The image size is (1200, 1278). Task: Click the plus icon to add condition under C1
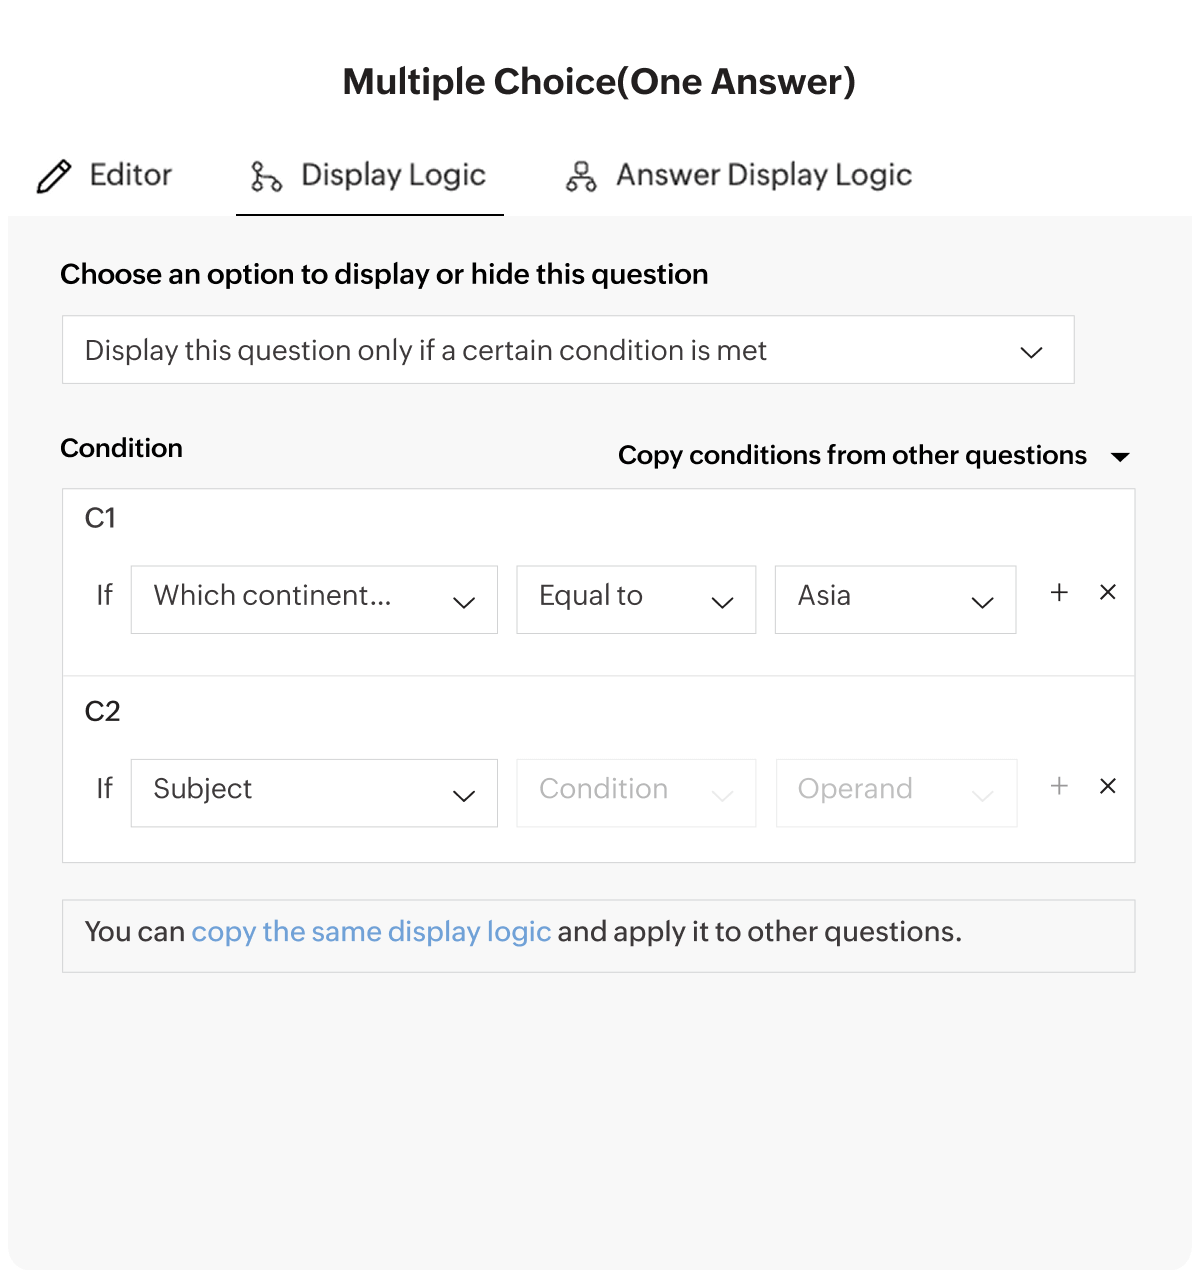click(1058, 593)
